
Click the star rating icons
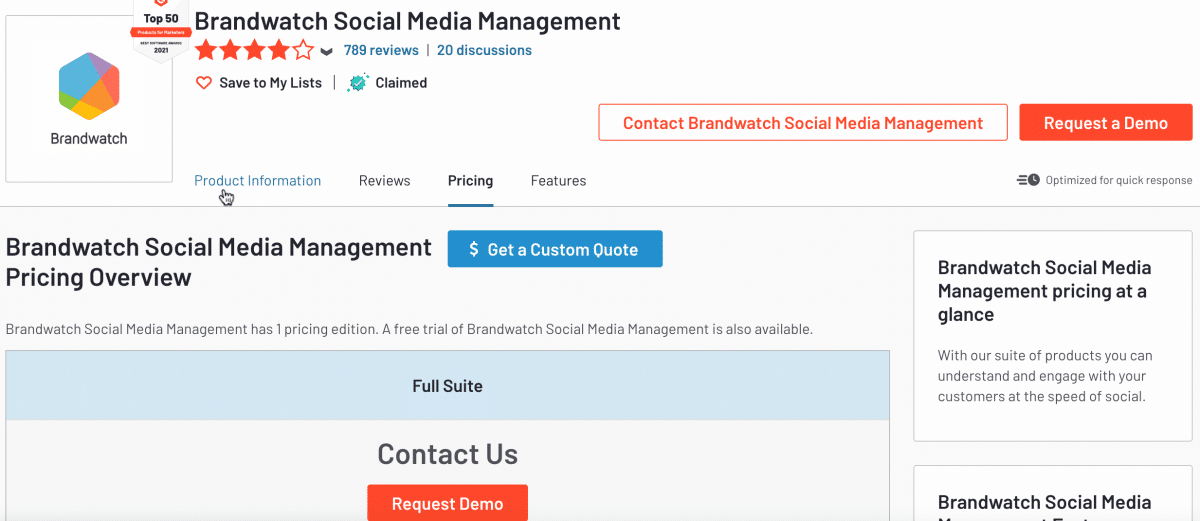(x=254, y=50)
